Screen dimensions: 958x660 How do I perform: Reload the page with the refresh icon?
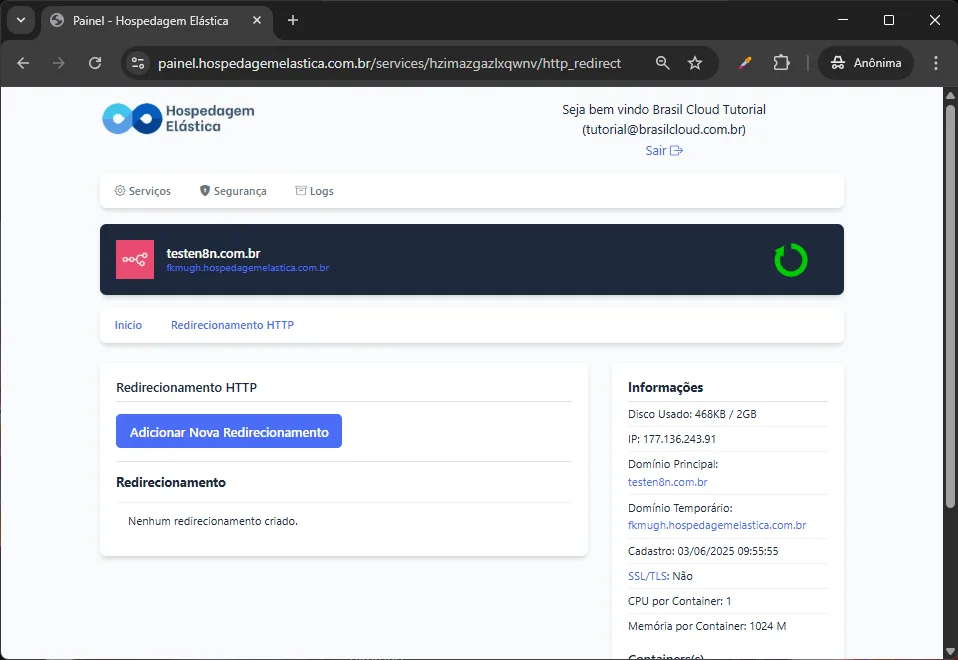point(95,63)
